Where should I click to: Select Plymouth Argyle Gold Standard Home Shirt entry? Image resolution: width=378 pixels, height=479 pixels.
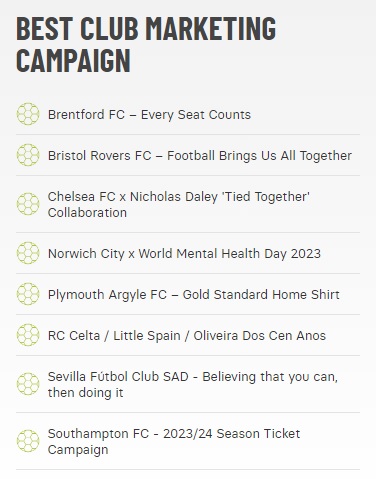coord(194,295)
